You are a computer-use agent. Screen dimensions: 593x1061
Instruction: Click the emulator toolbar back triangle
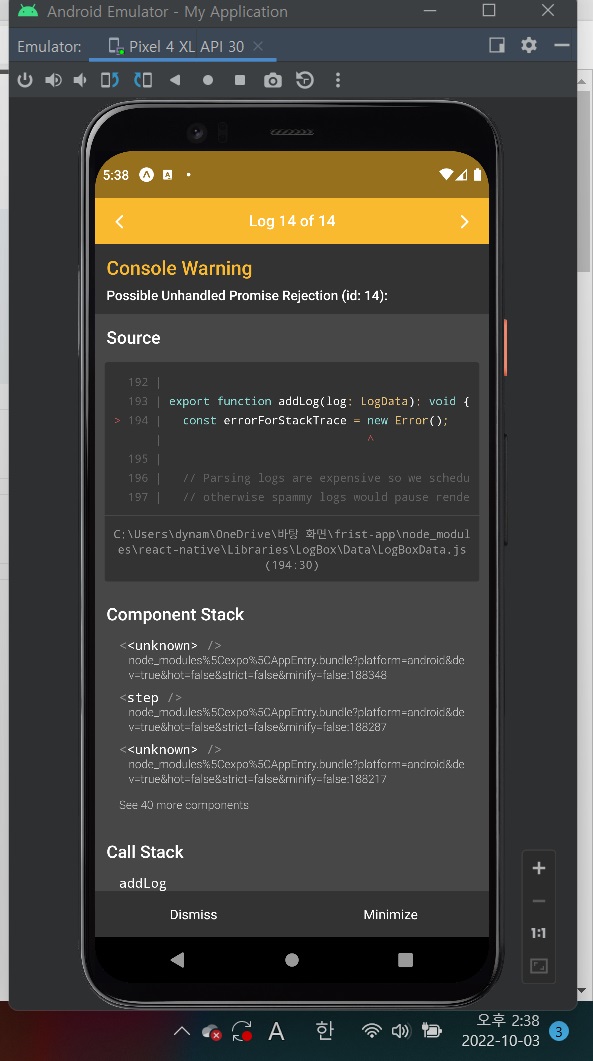(175, 80)
